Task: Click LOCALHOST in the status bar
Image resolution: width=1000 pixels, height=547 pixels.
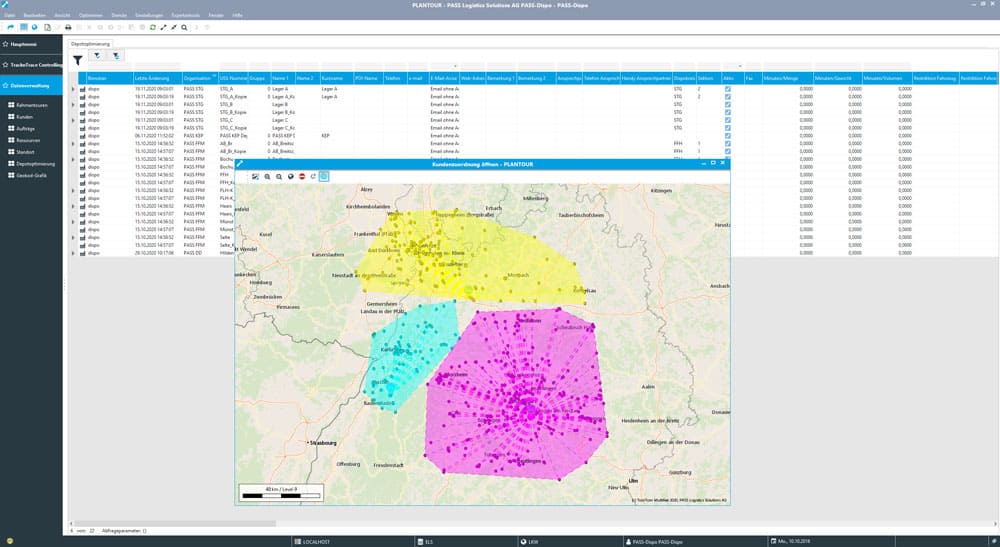Action: (x=316, y=542)
